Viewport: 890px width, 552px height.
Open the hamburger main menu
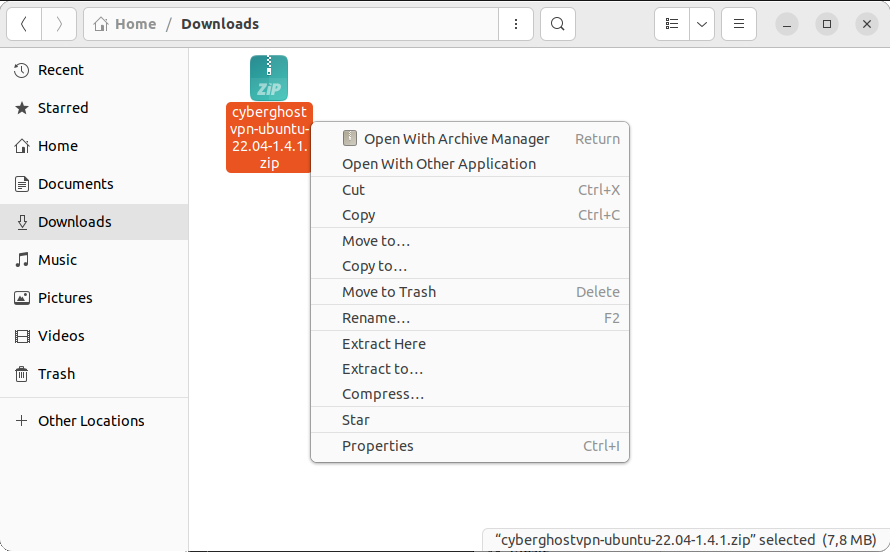(x=739, y=24)
